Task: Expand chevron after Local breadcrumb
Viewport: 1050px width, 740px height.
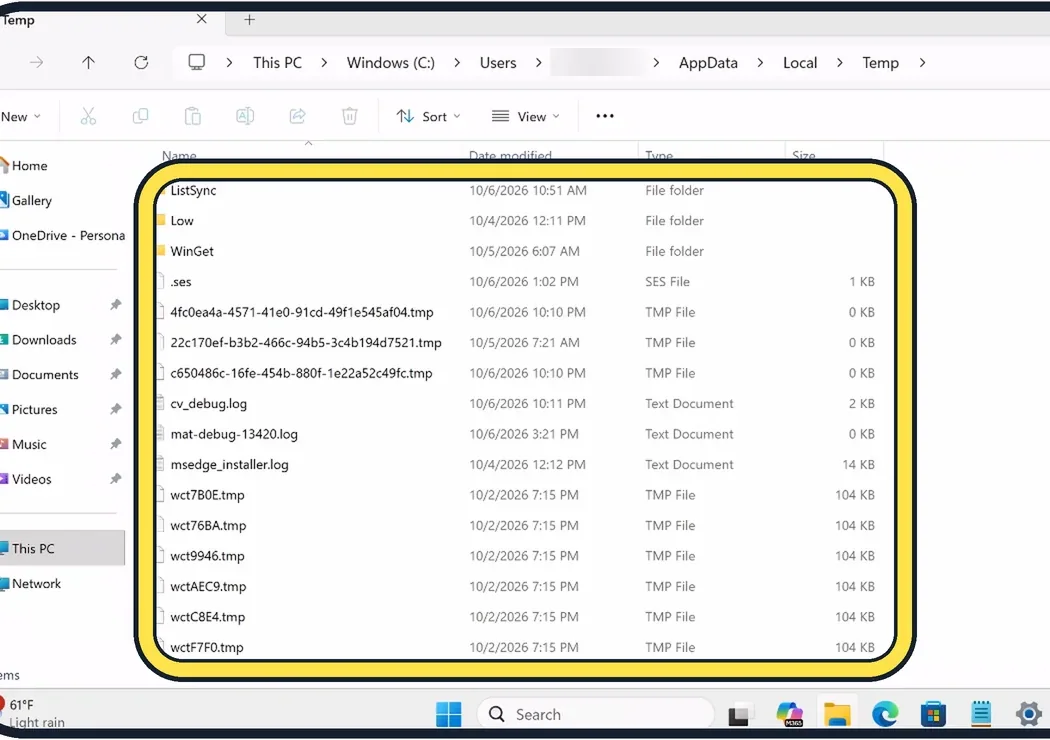Action: point(840,62)
